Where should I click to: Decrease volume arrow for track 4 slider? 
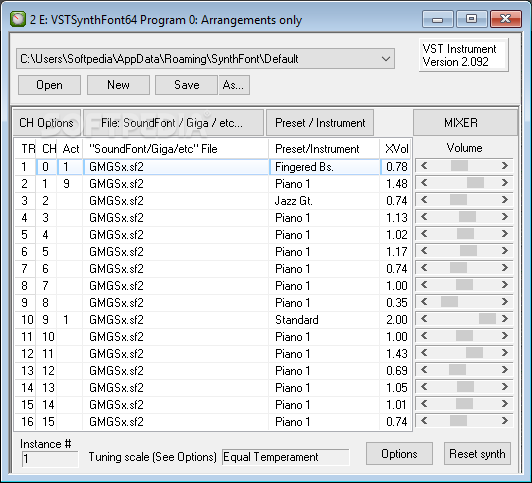(424, 216)
